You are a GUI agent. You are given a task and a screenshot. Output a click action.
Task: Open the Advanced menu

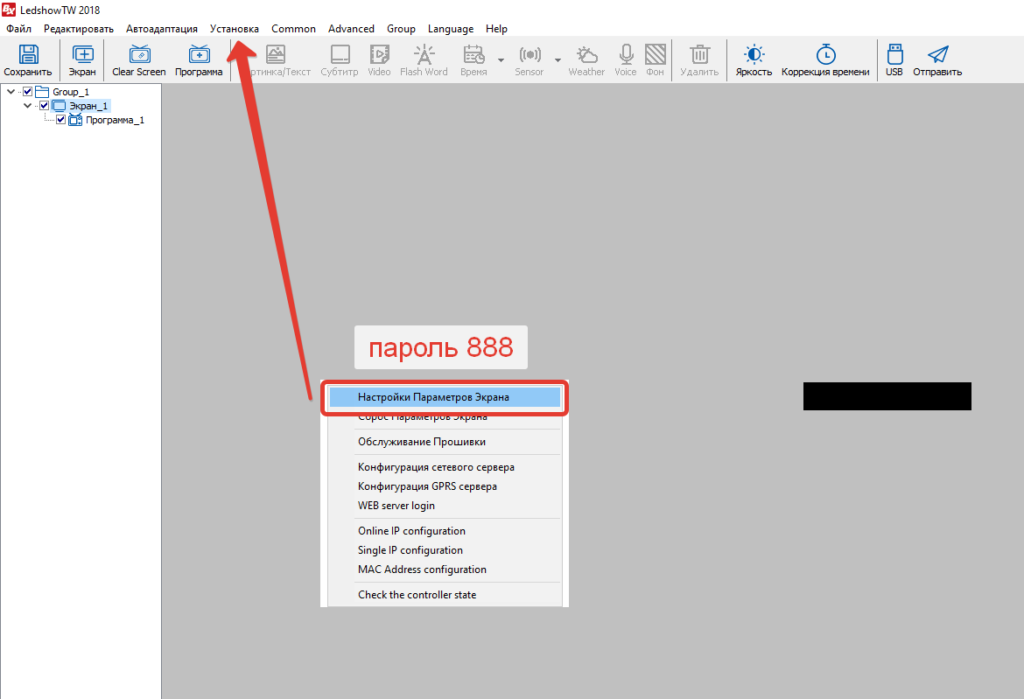click(x=351, y=29)
